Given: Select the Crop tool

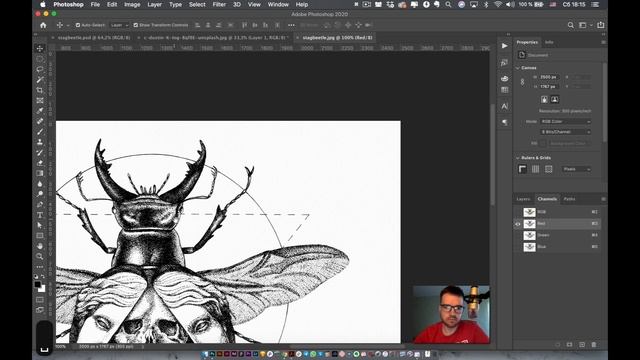Looking at the screenshot, I should click(x=40, y=90).
